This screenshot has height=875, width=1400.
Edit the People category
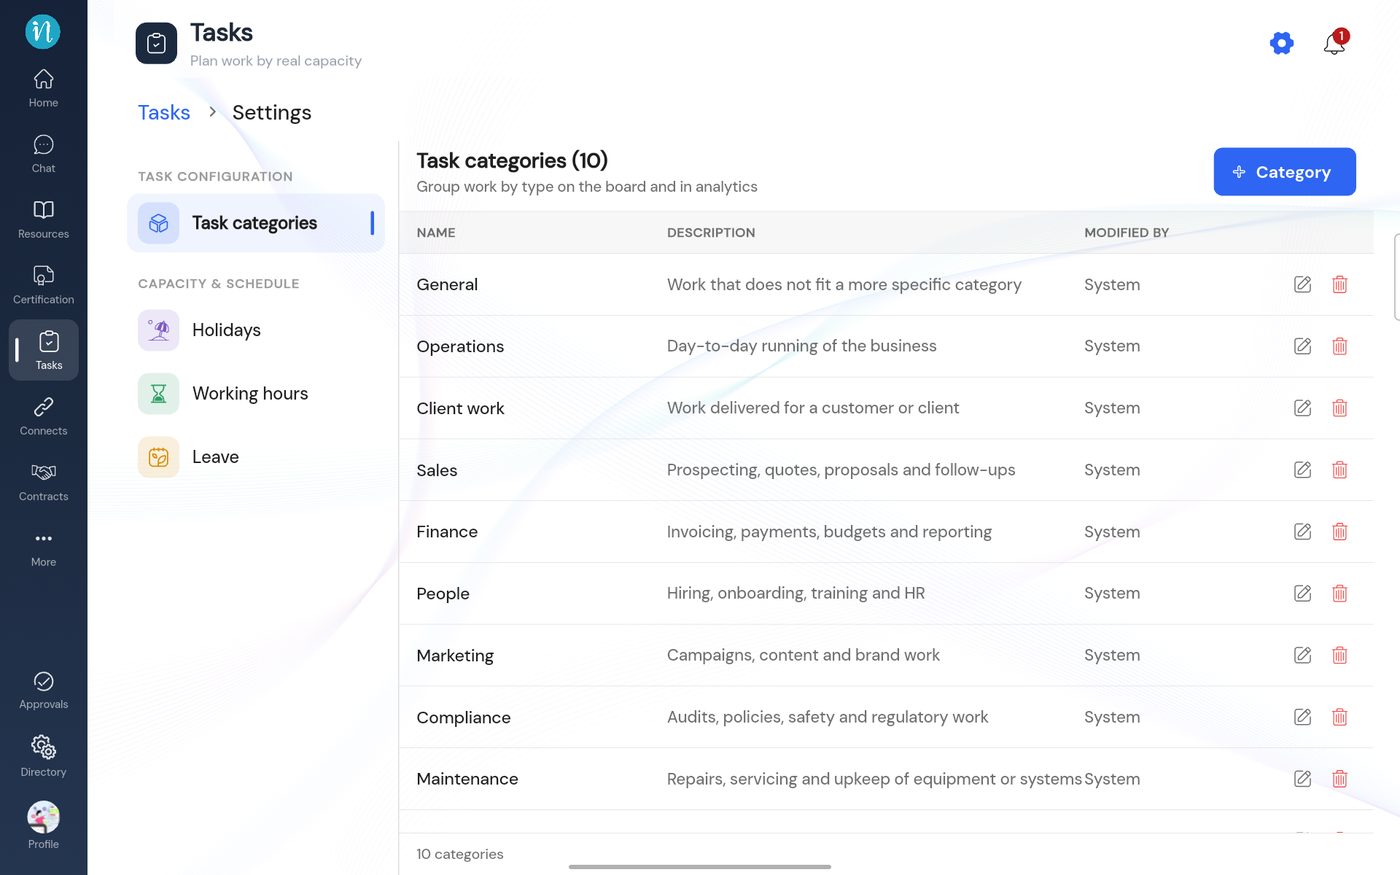click(x=1302, y=593)
